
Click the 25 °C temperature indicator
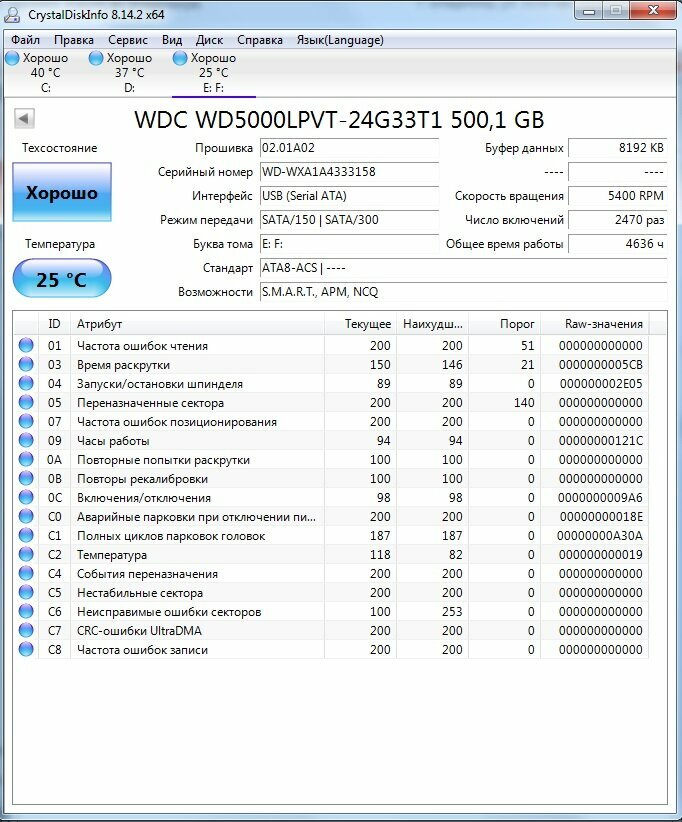pos(62,279)
